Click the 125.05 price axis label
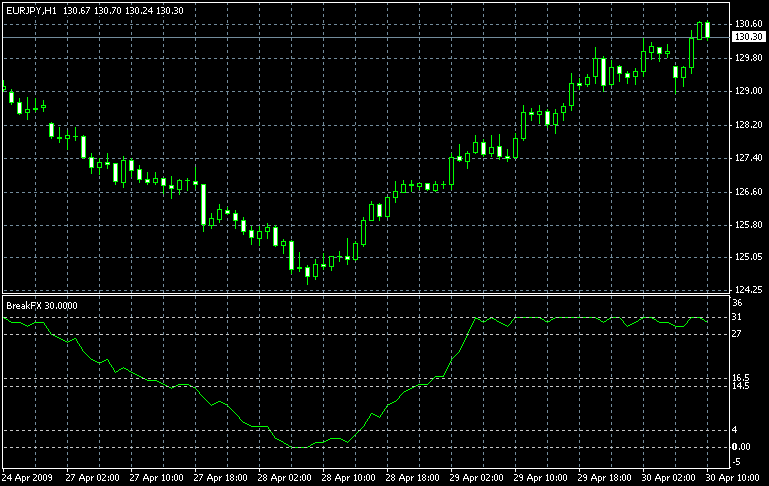Viewport: 769px width, 486px height. [748, 256]
